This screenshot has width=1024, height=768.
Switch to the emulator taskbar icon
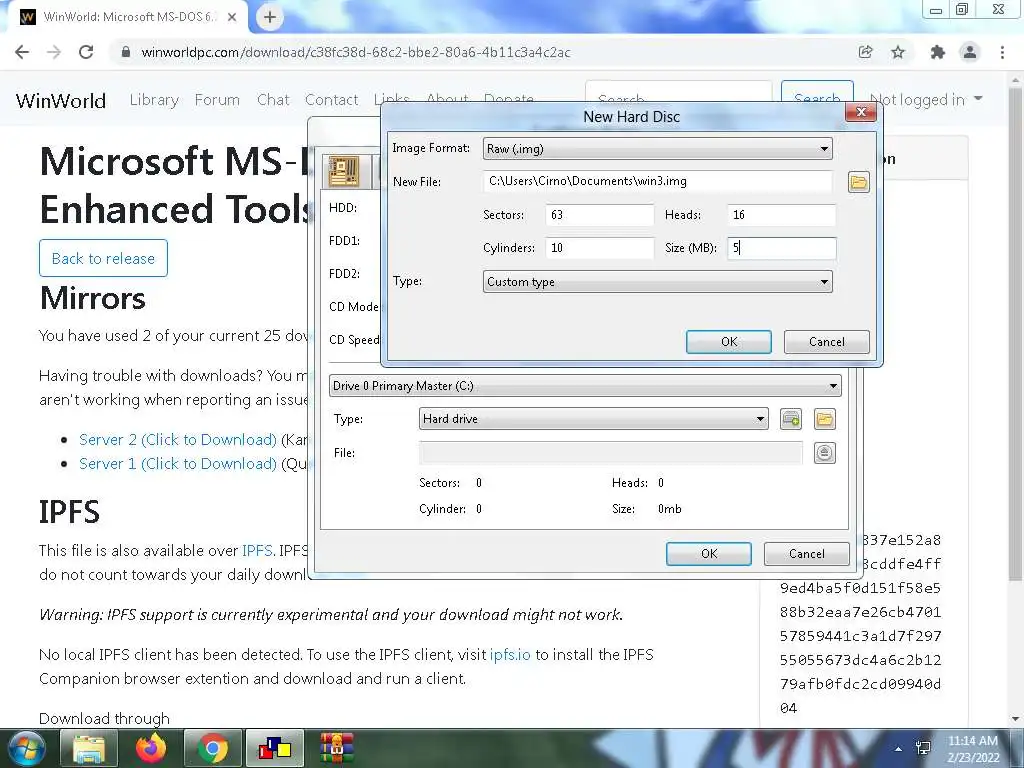[274, 748]
